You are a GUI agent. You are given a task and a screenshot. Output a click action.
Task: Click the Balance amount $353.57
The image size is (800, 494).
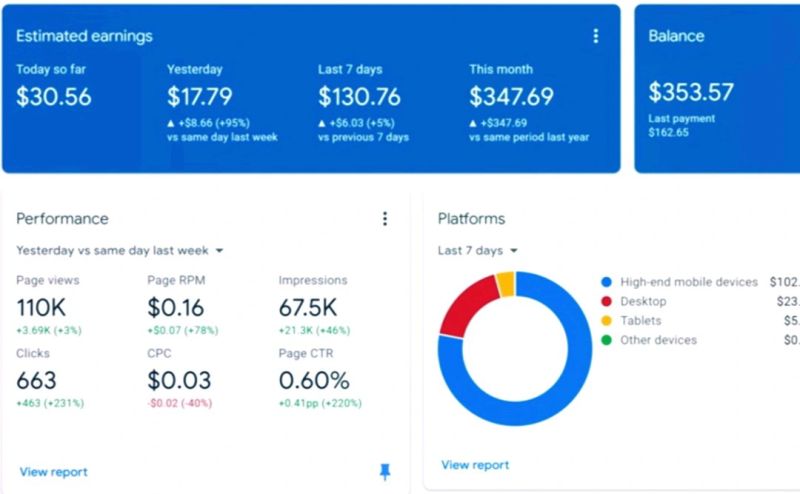[x=691, y=93]
